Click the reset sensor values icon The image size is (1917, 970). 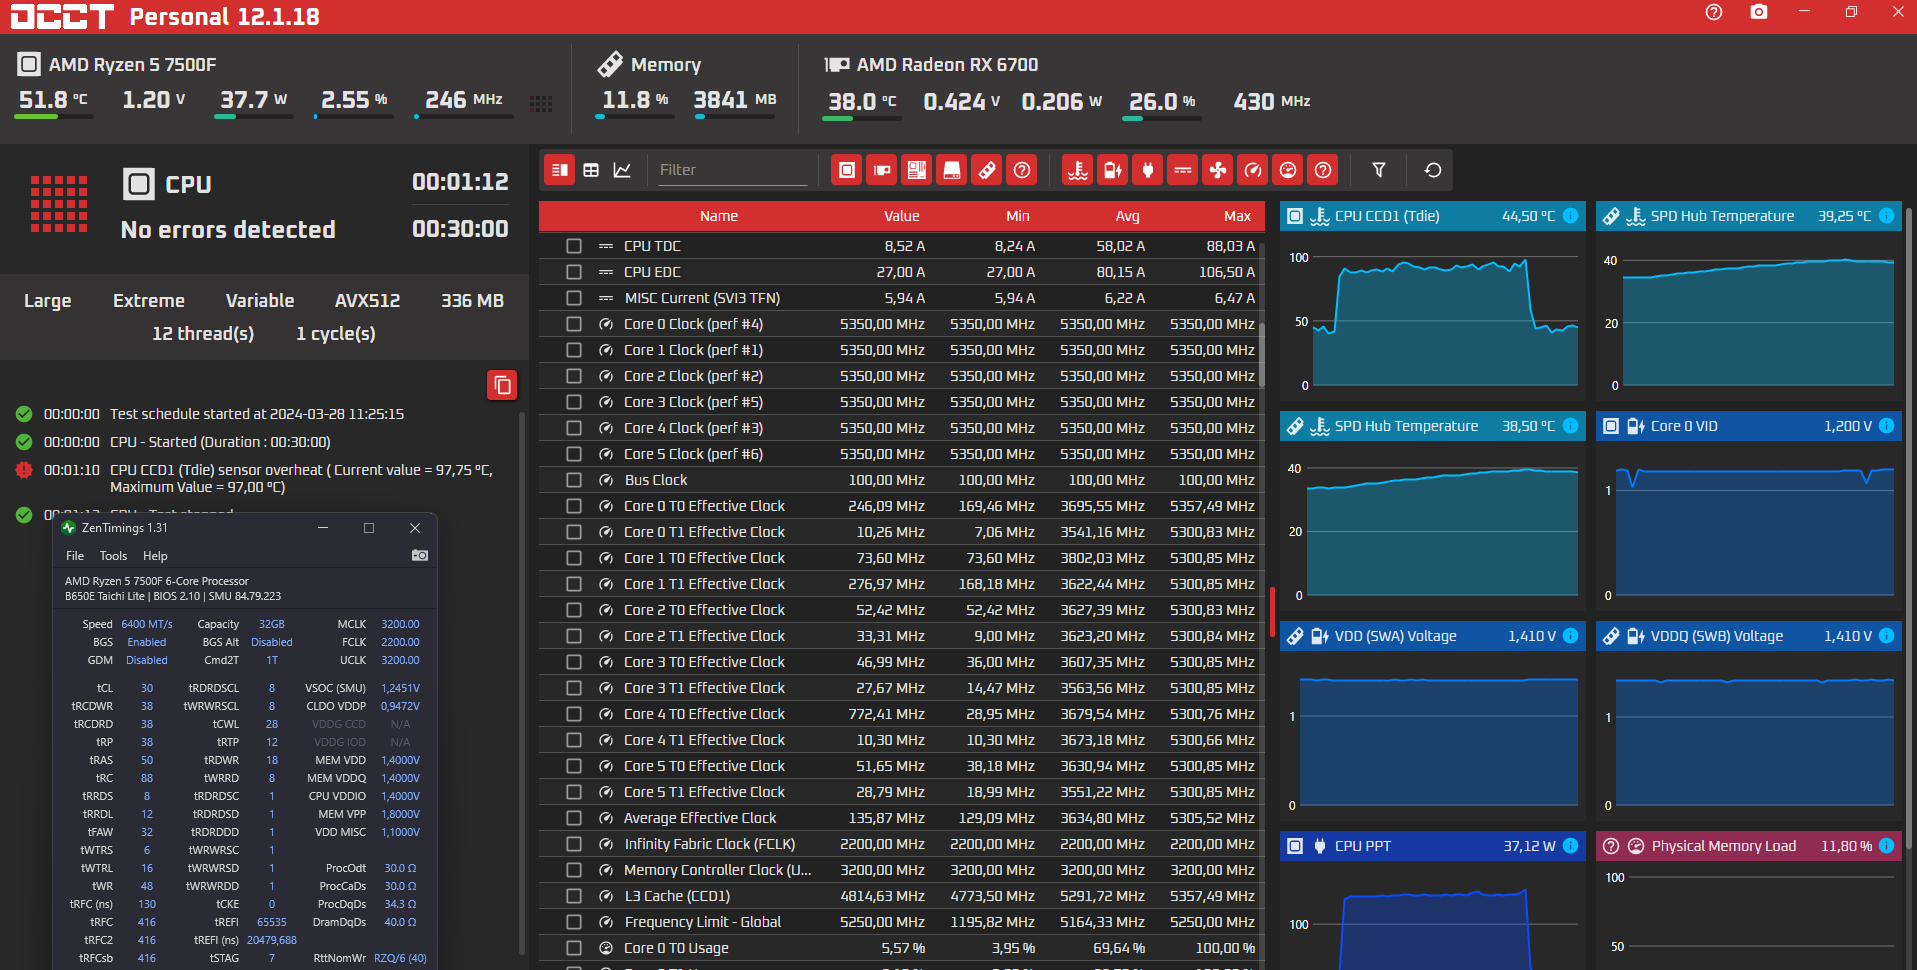click(1432, 170)
